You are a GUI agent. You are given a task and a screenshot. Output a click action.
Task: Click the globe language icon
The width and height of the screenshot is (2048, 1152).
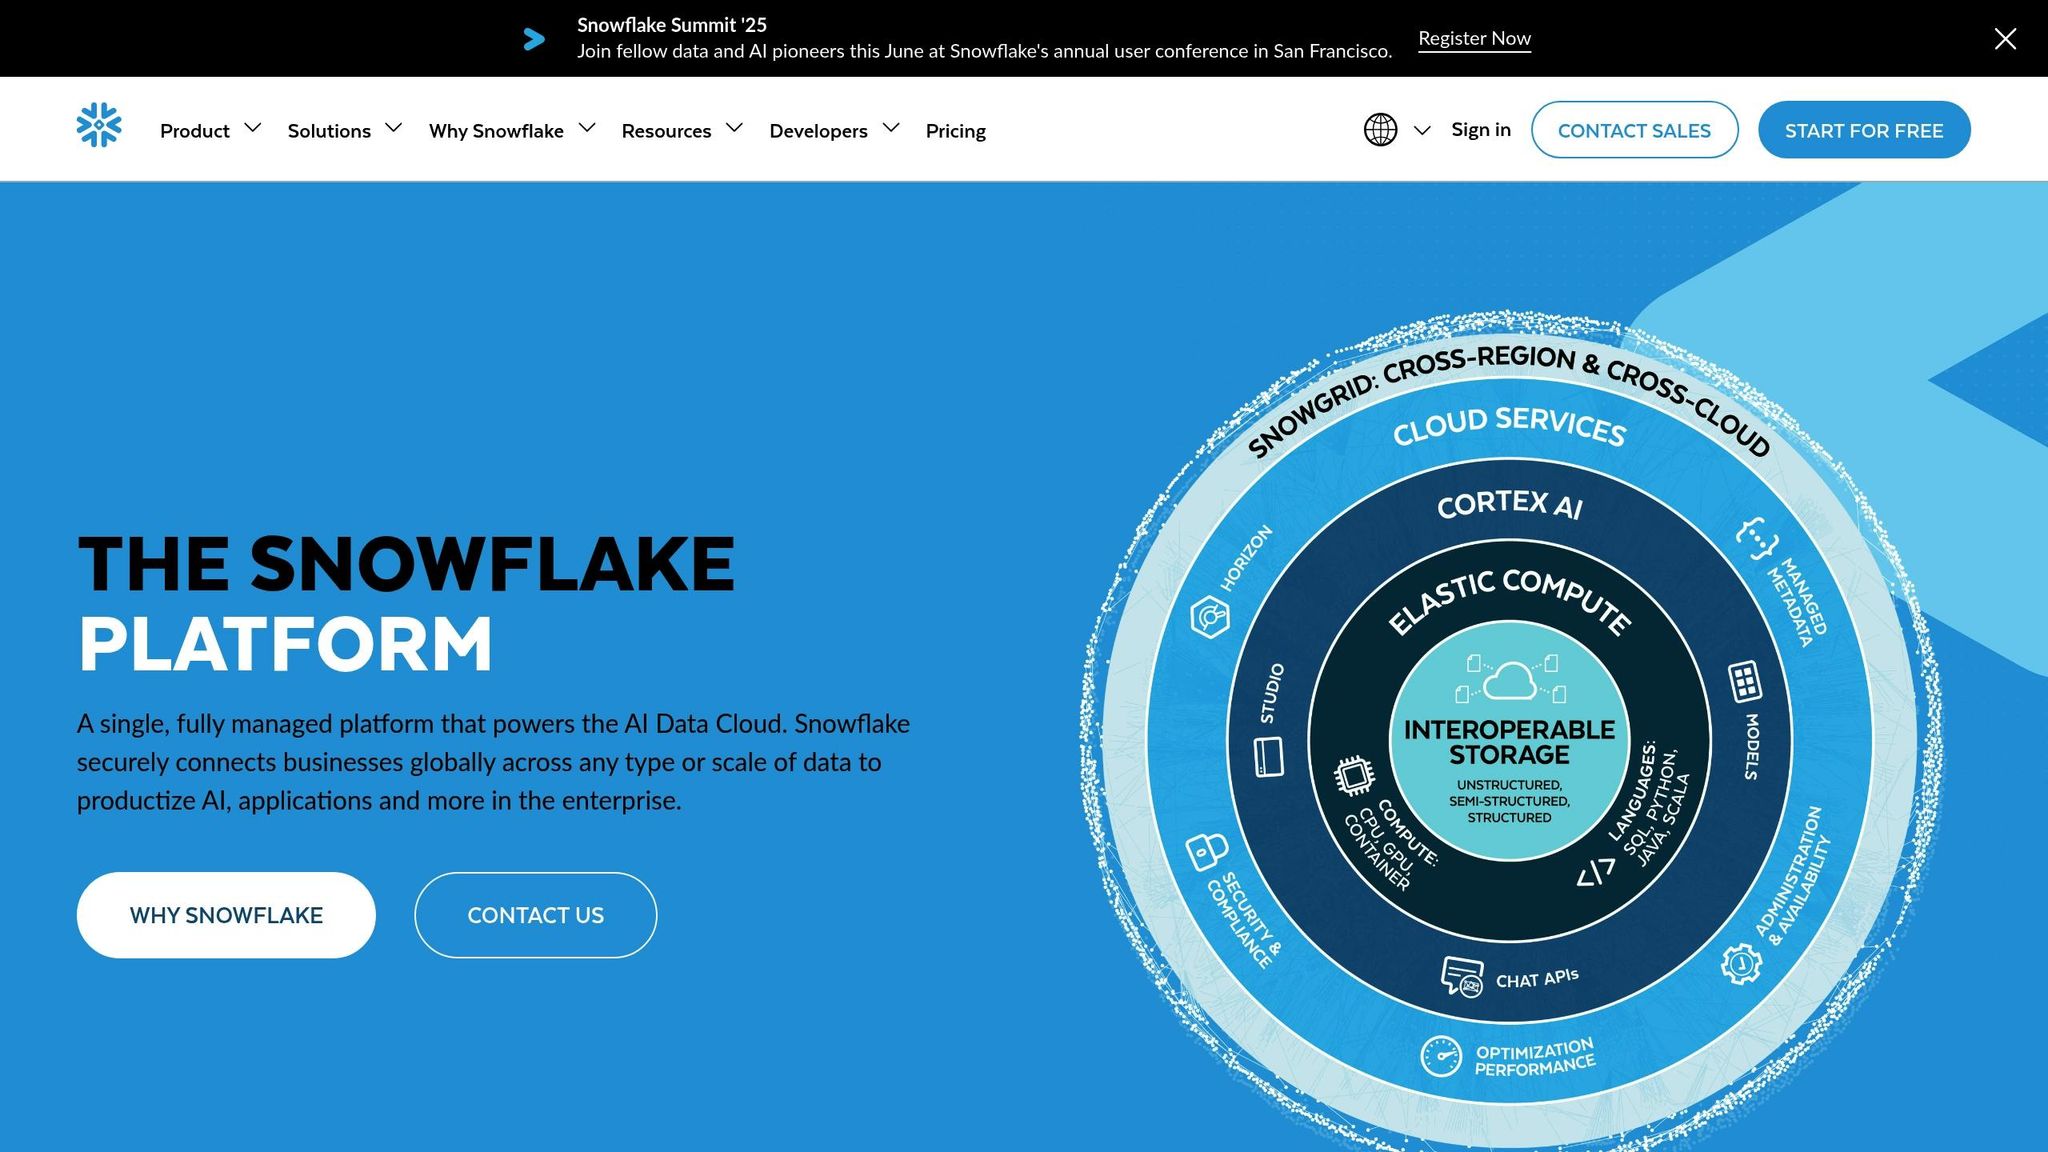pyautogui.click(x=1380, y=130)
